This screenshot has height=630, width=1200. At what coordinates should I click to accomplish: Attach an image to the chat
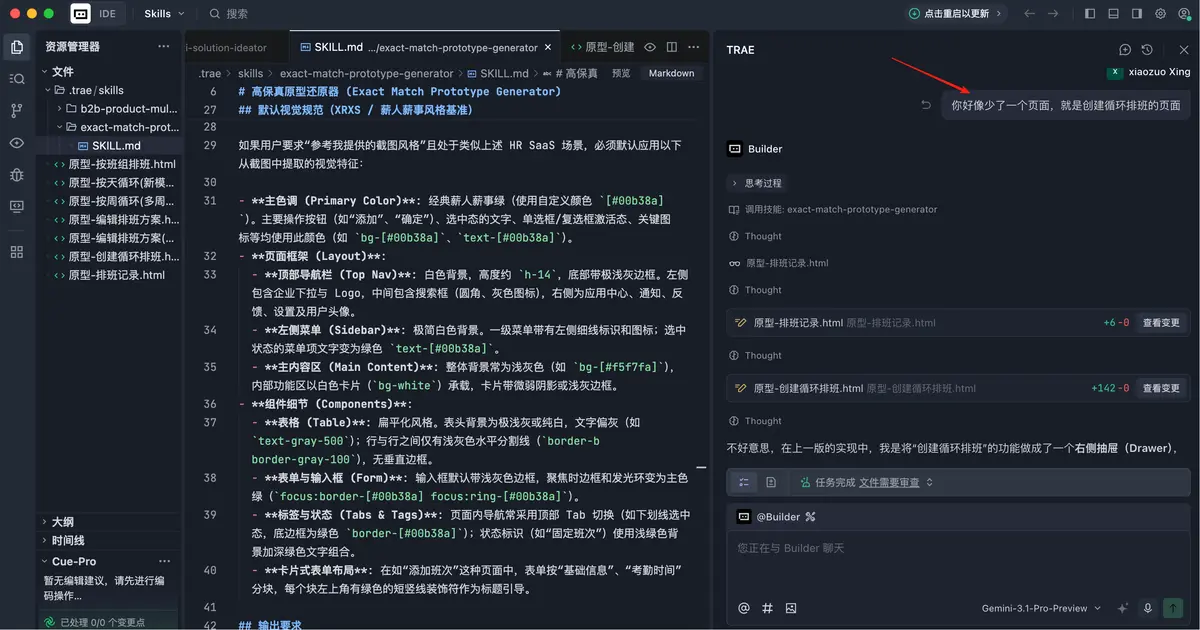pyautogui.click(x=791, y=607)
